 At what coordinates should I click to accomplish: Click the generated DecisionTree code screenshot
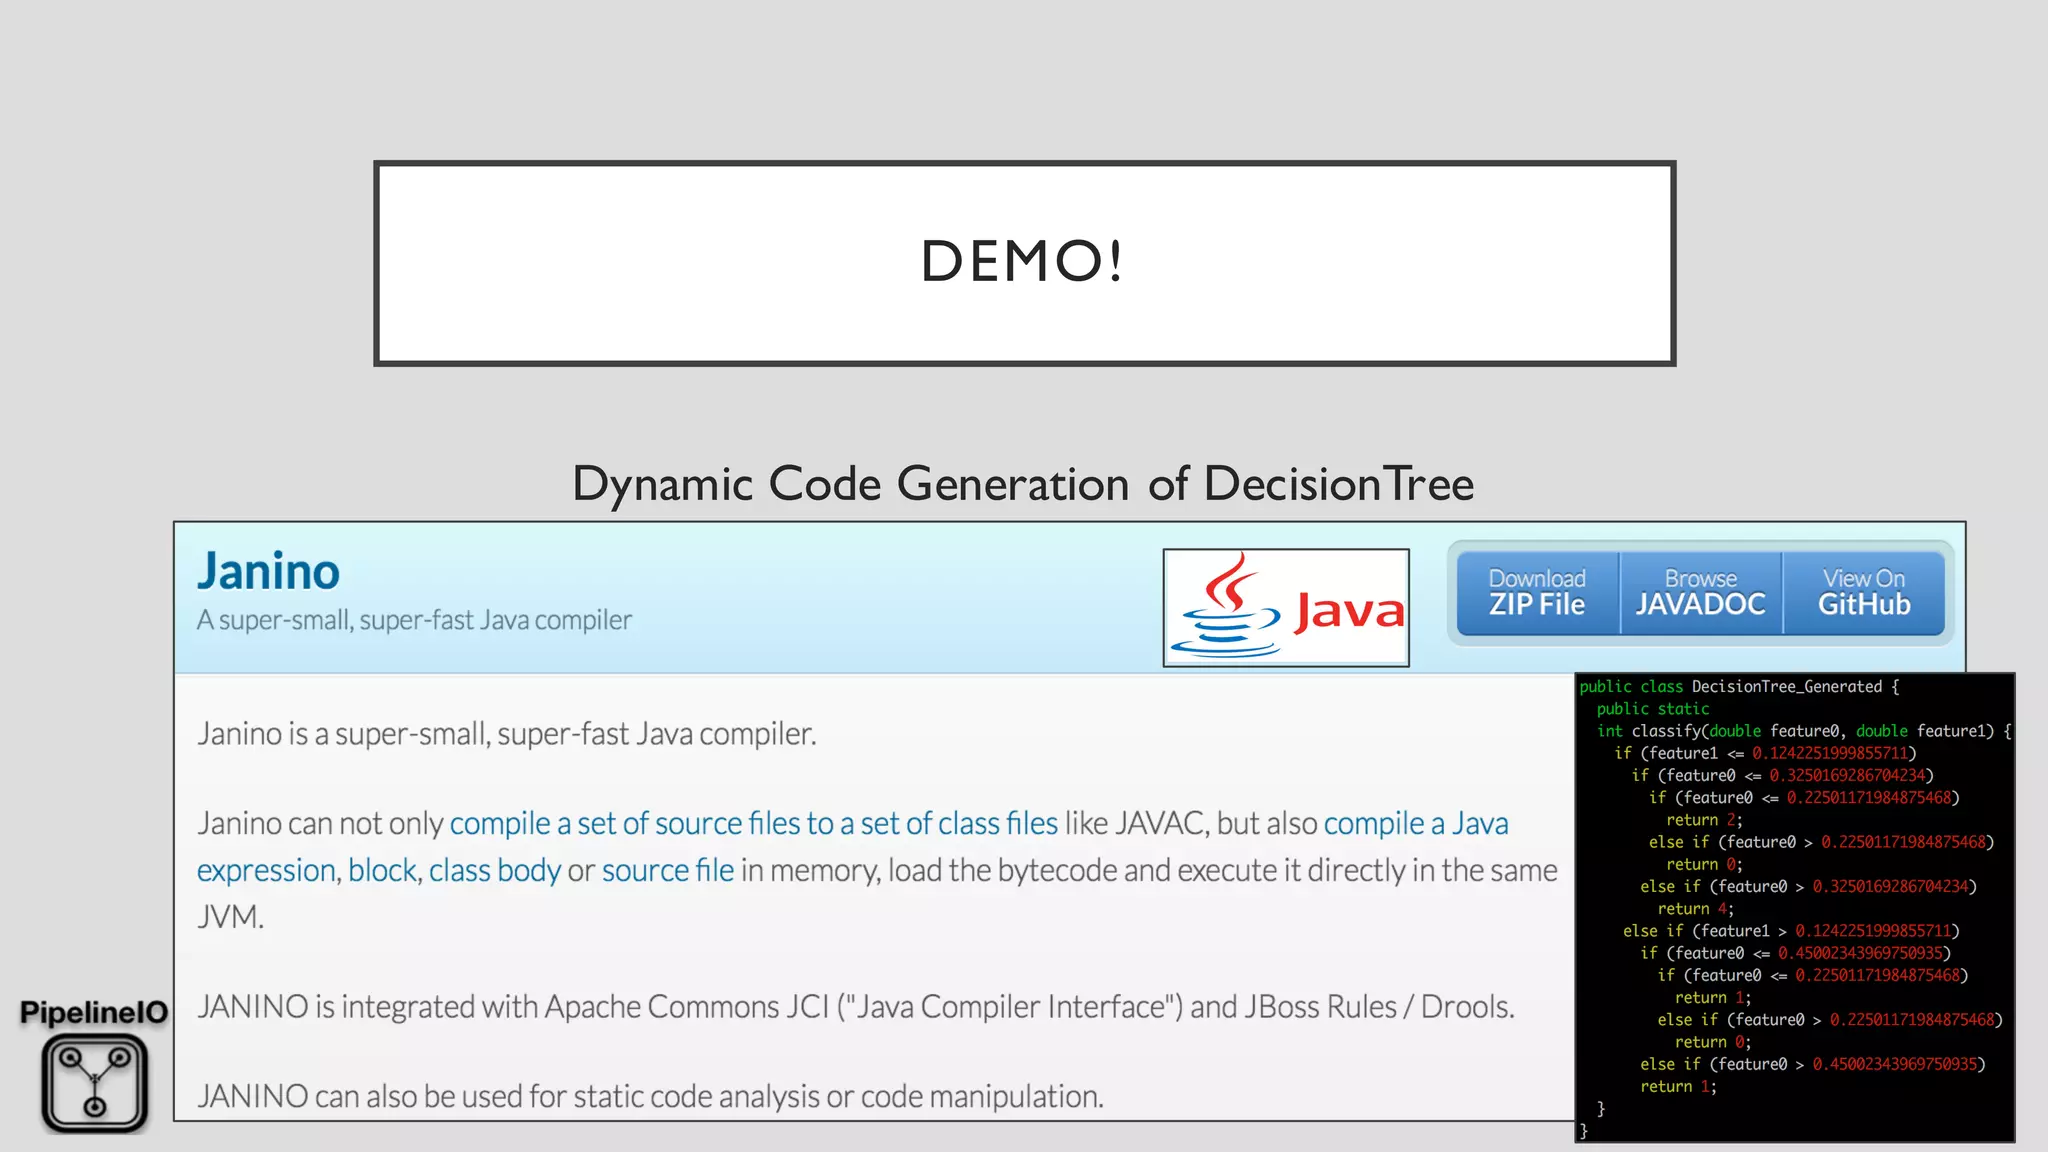pyautogui.click(x=1795, y=907)
